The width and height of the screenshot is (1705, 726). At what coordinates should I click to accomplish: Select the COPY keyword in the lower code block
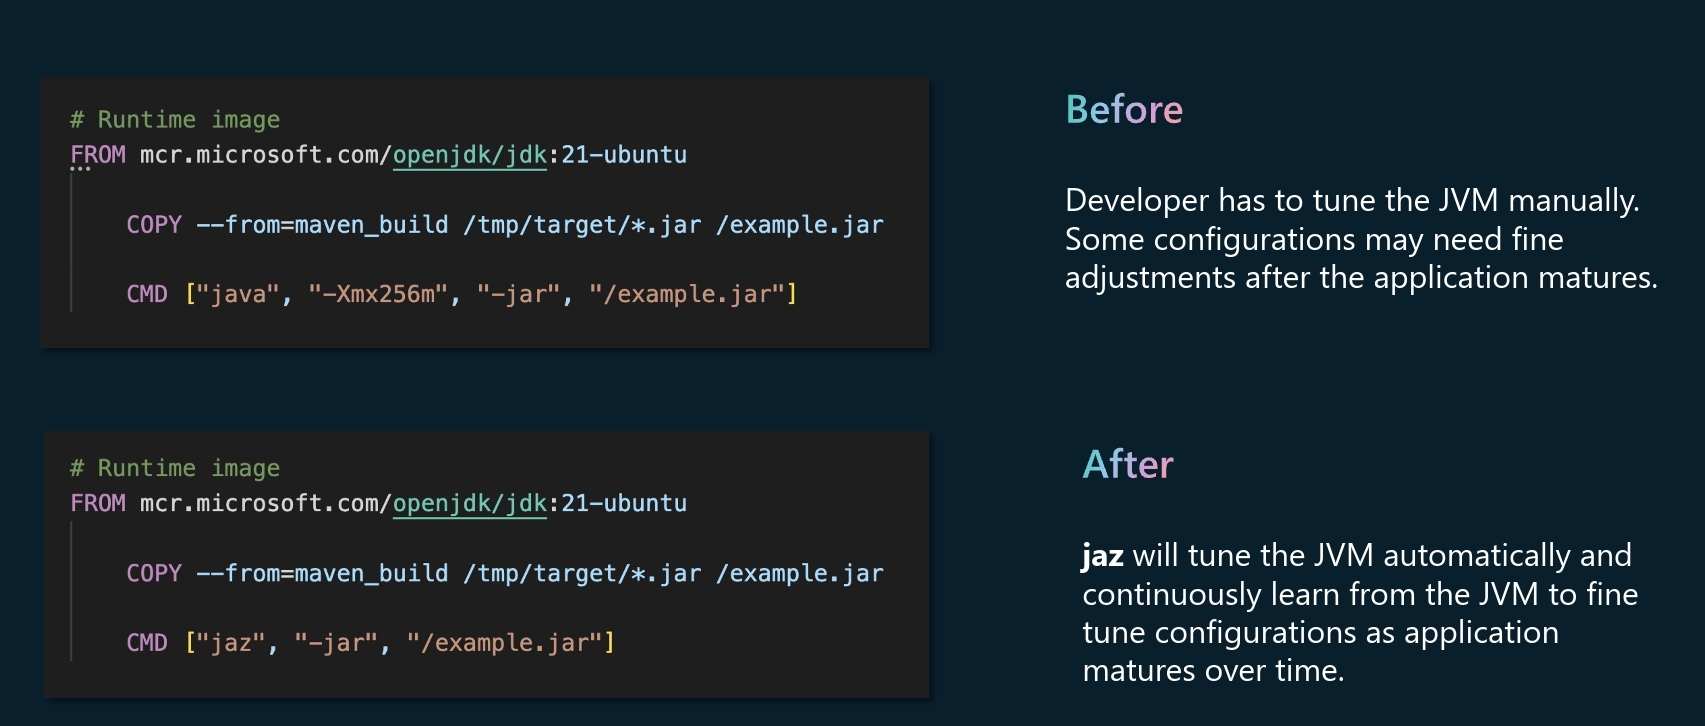[x=154, y=573]
